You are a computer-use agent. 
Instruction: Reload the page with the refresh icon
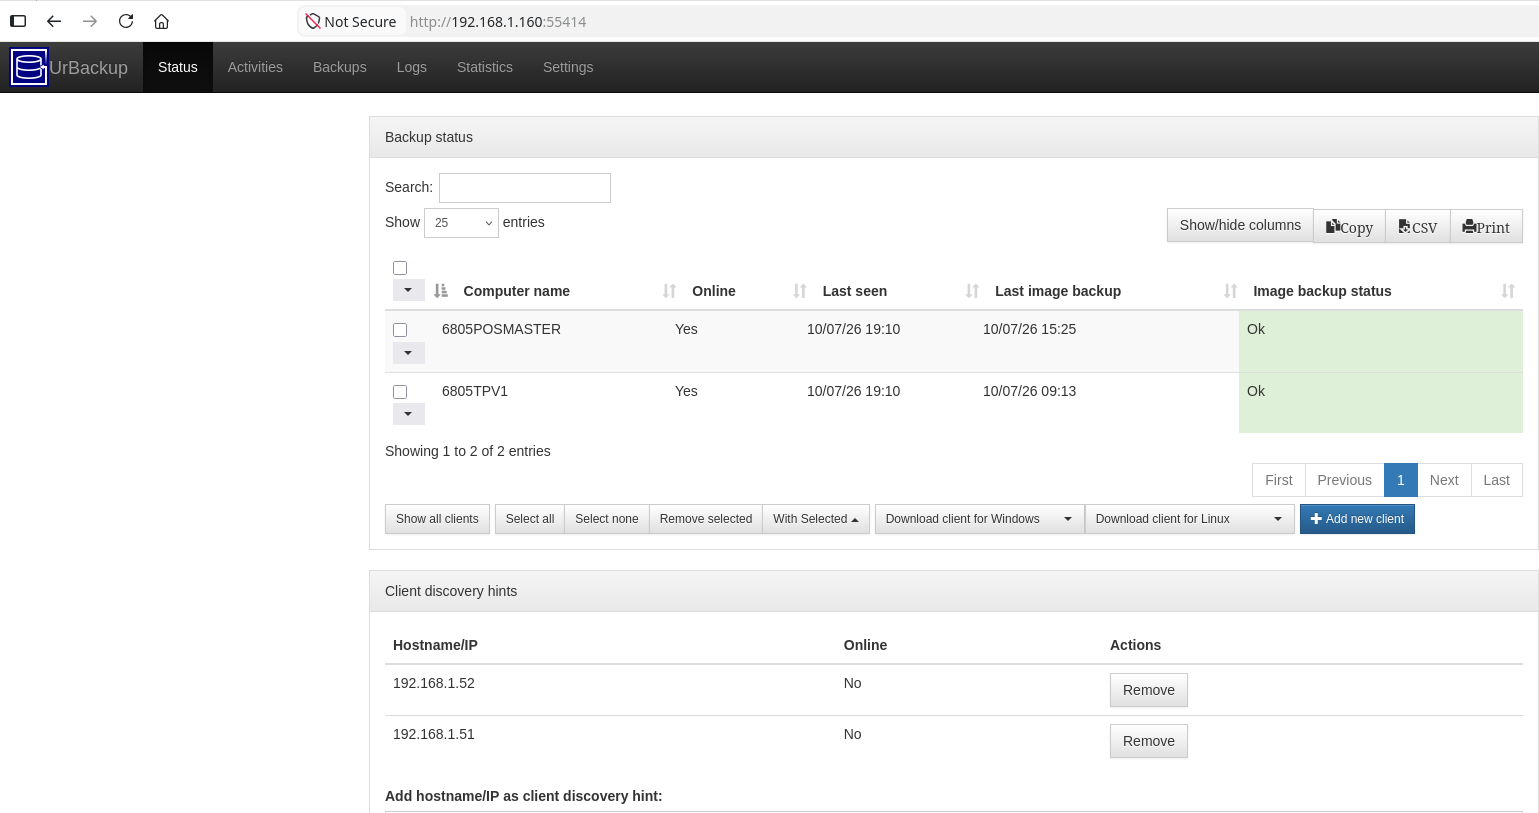pos(126,21)
